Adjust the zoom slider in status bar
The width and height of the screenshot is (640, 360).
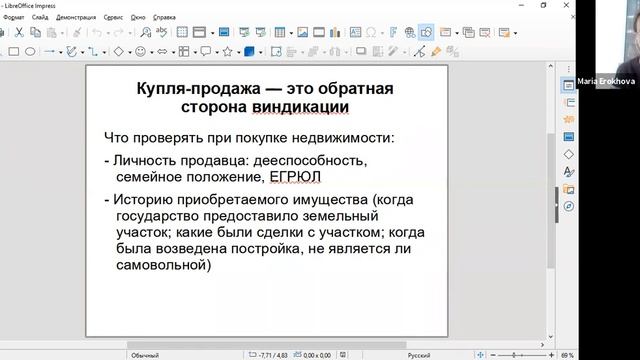(x=522, y=355)
